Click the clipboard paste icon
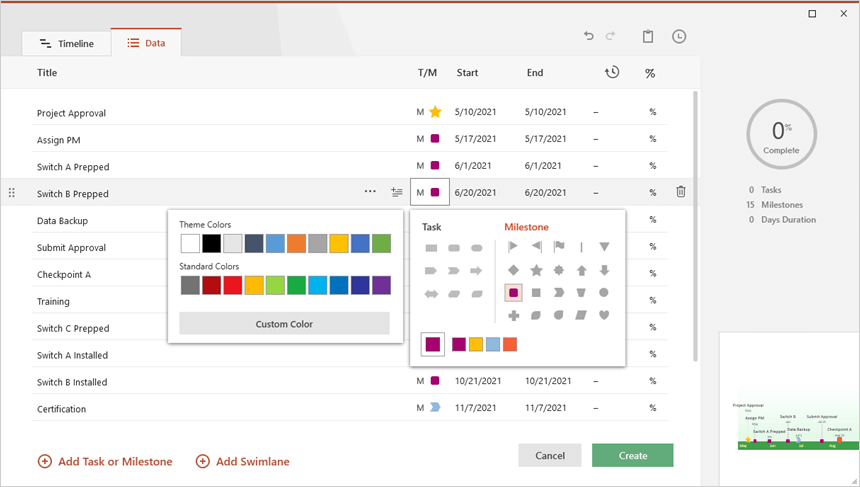This screenshot has width=860, height=487. click(648, 37)
